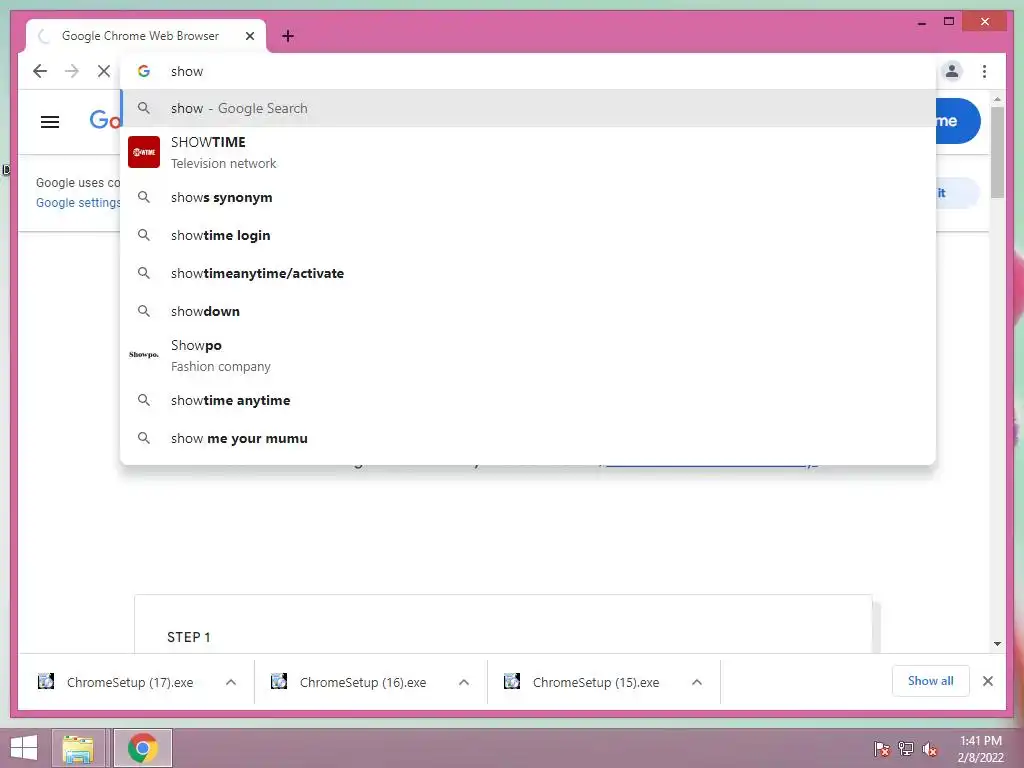Click the search icon beside "showdown"
Viewport: 1024px width, 768px height.
coord(144,311)
